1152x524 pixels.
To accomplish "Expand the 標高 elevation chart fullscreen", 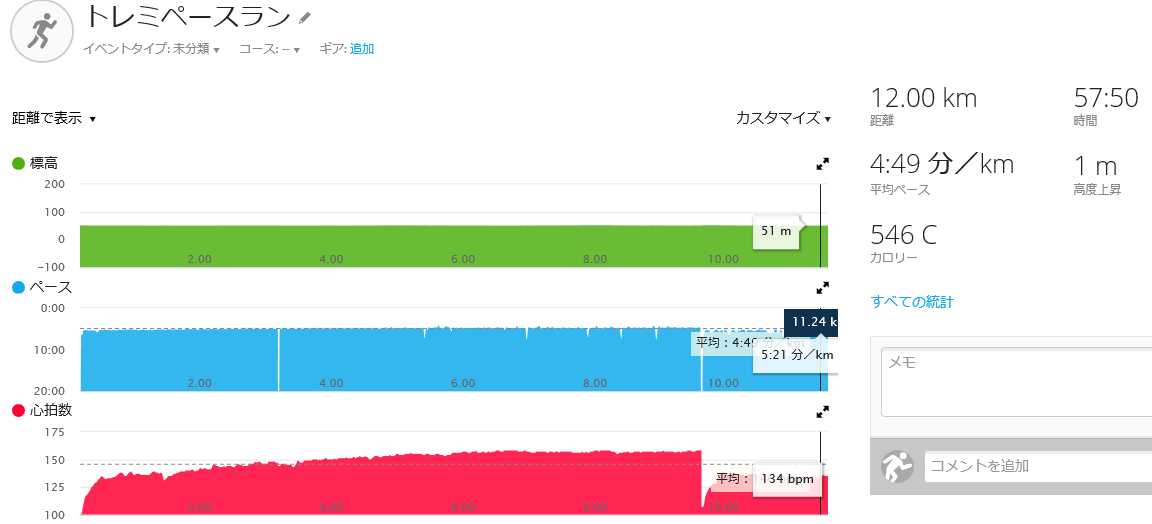I will pyautogui.click(x=823, y=164).
